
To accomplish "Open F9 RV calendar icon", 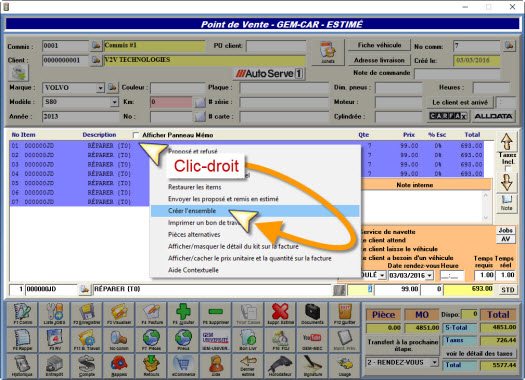I will [x=54, y=340].
